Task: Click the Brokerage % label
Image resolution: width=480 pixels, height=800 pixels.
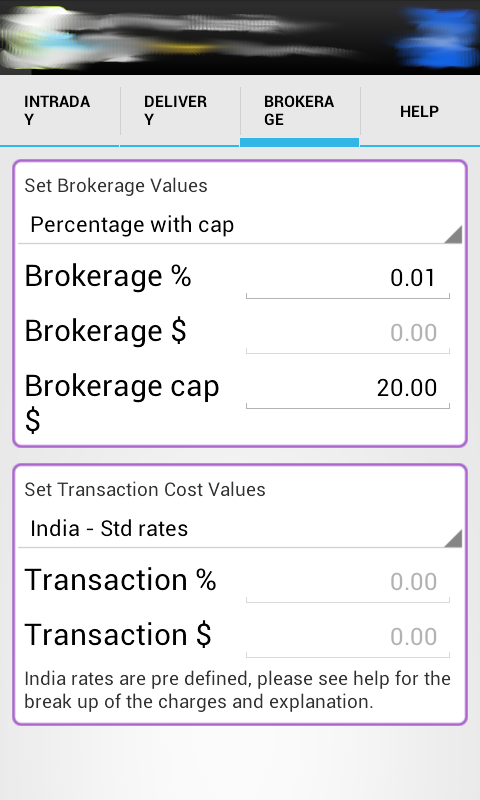Action: coord(108,276)
